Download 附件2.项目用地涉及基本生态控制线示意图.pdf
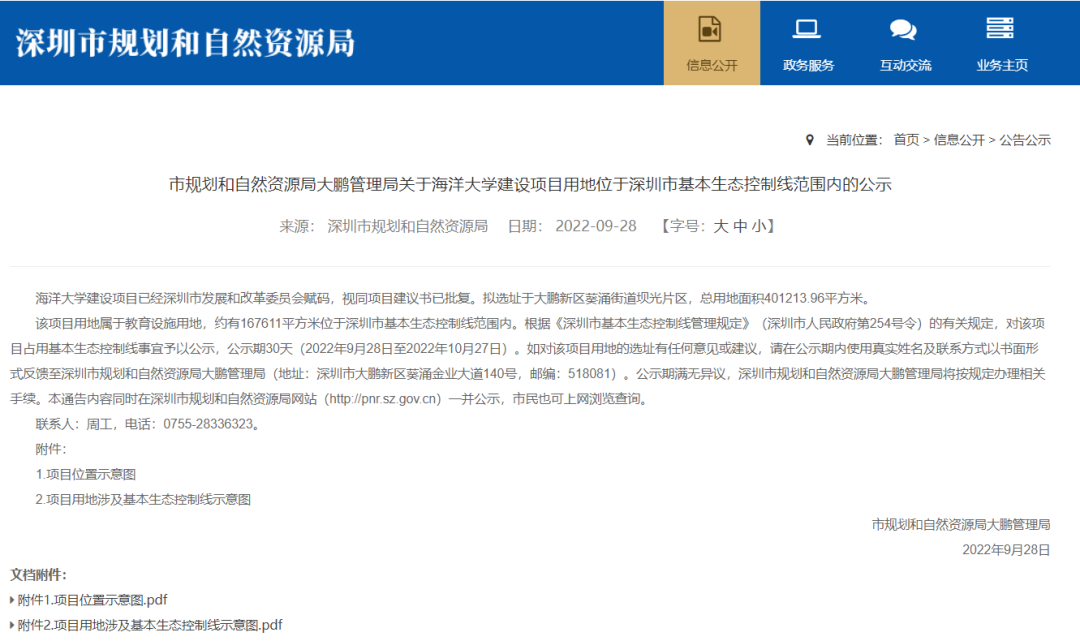The height and width of the screenshot is (641, 1080). click(x=150, y=625)
